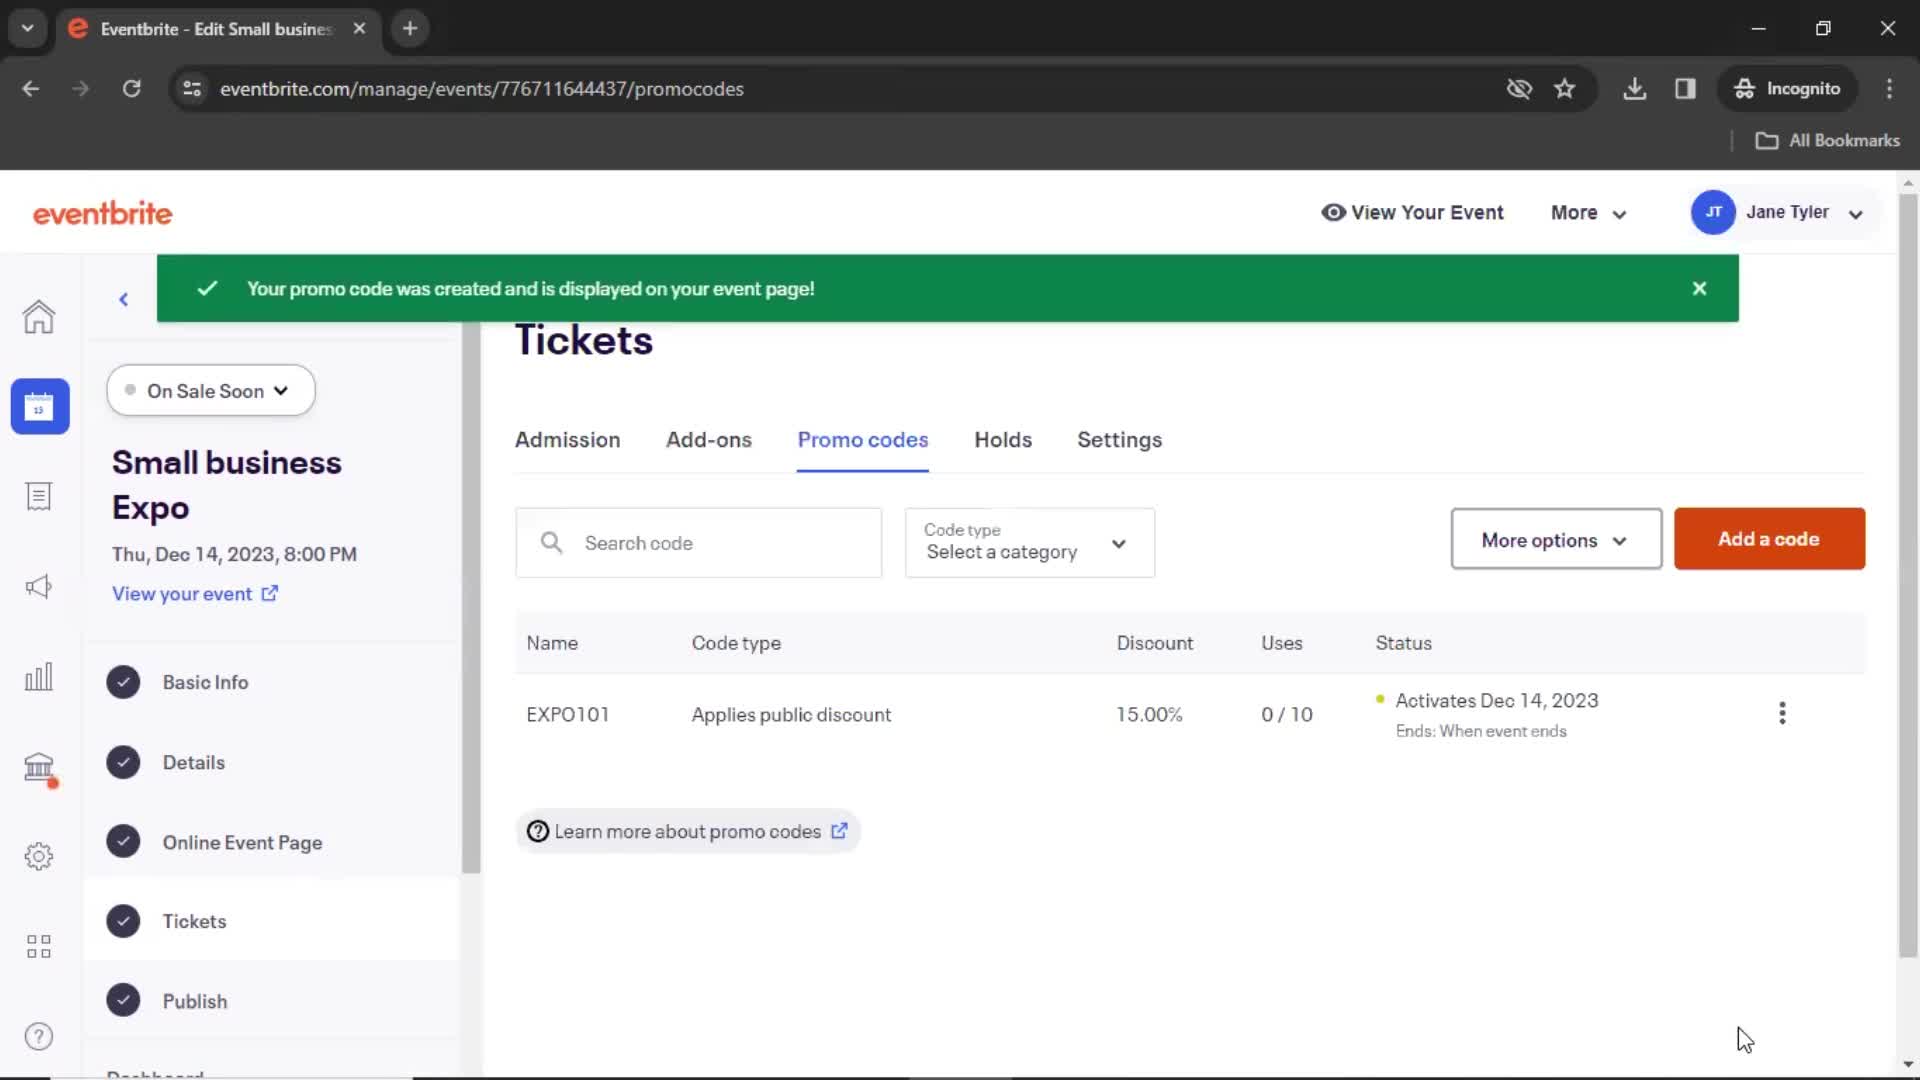This screenshot has height=1080, width=1920.
Task: Switch to the Holds tab
Action: (x=1003, y=440)
